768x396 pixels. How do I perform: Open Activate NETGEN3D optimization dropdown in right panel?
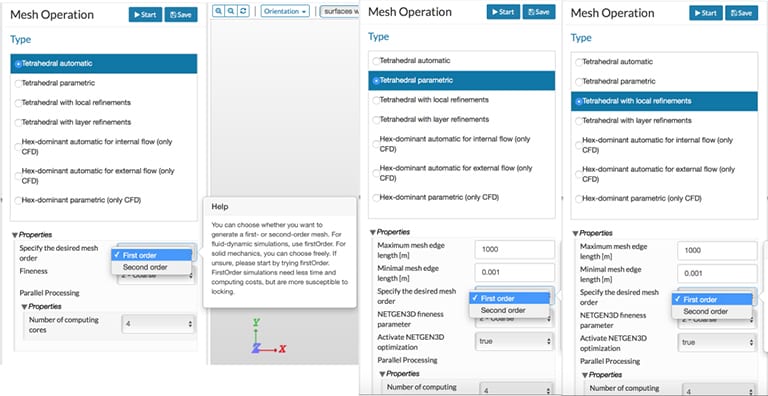717,342
